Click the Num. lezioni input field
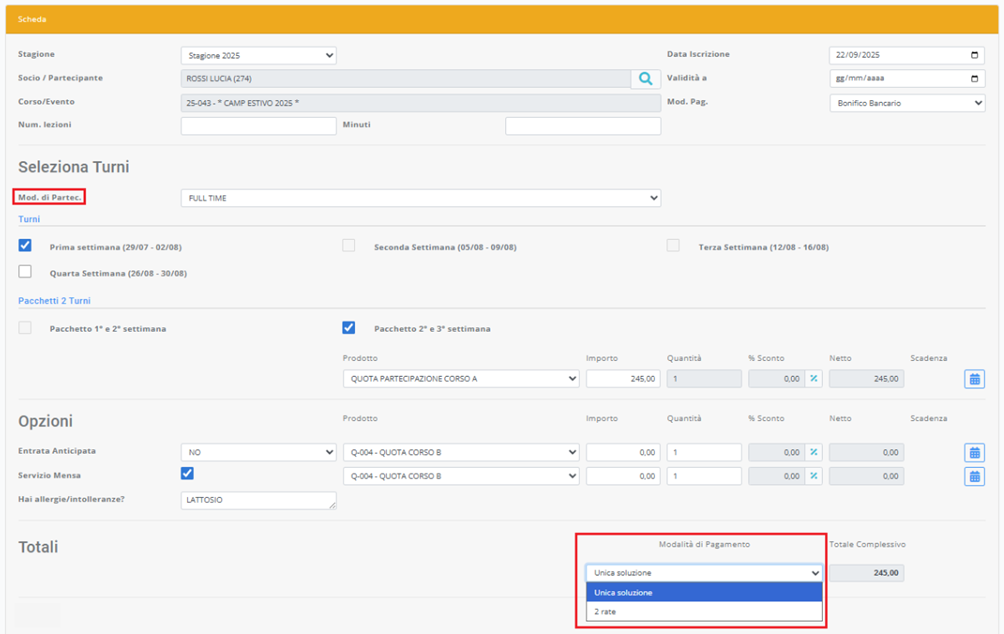Screen dimensions: 1004x634 [x=258, y=126]
